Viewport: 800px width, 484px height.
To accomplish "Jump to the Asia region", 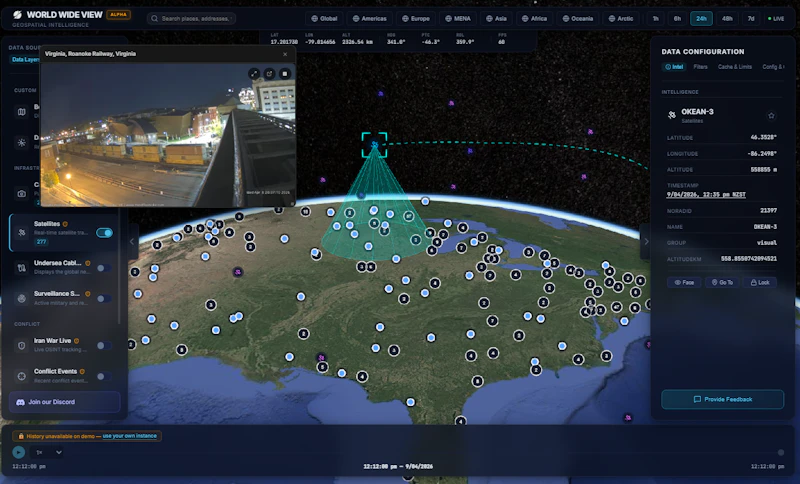I will click(496, 18).
